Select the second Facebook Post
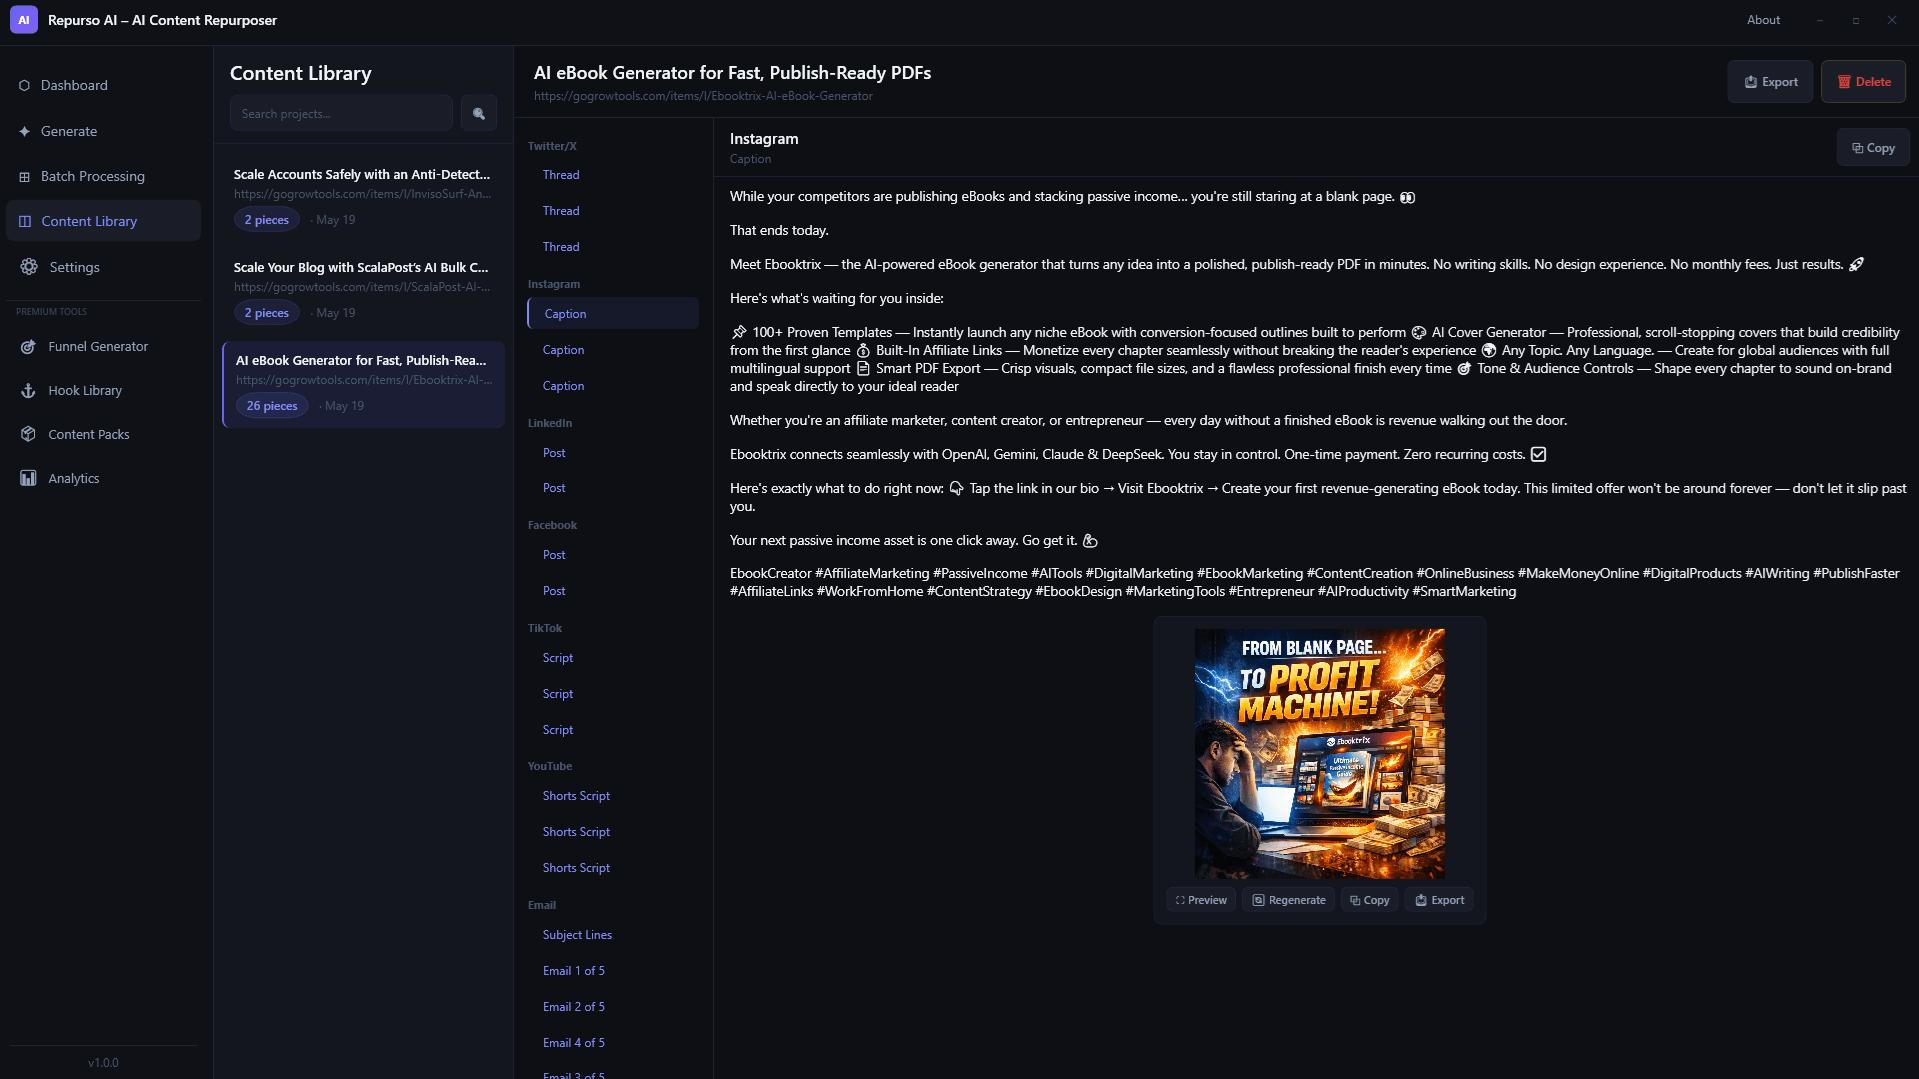The height and width of the screenshot is (1079, 1919). 612,591
